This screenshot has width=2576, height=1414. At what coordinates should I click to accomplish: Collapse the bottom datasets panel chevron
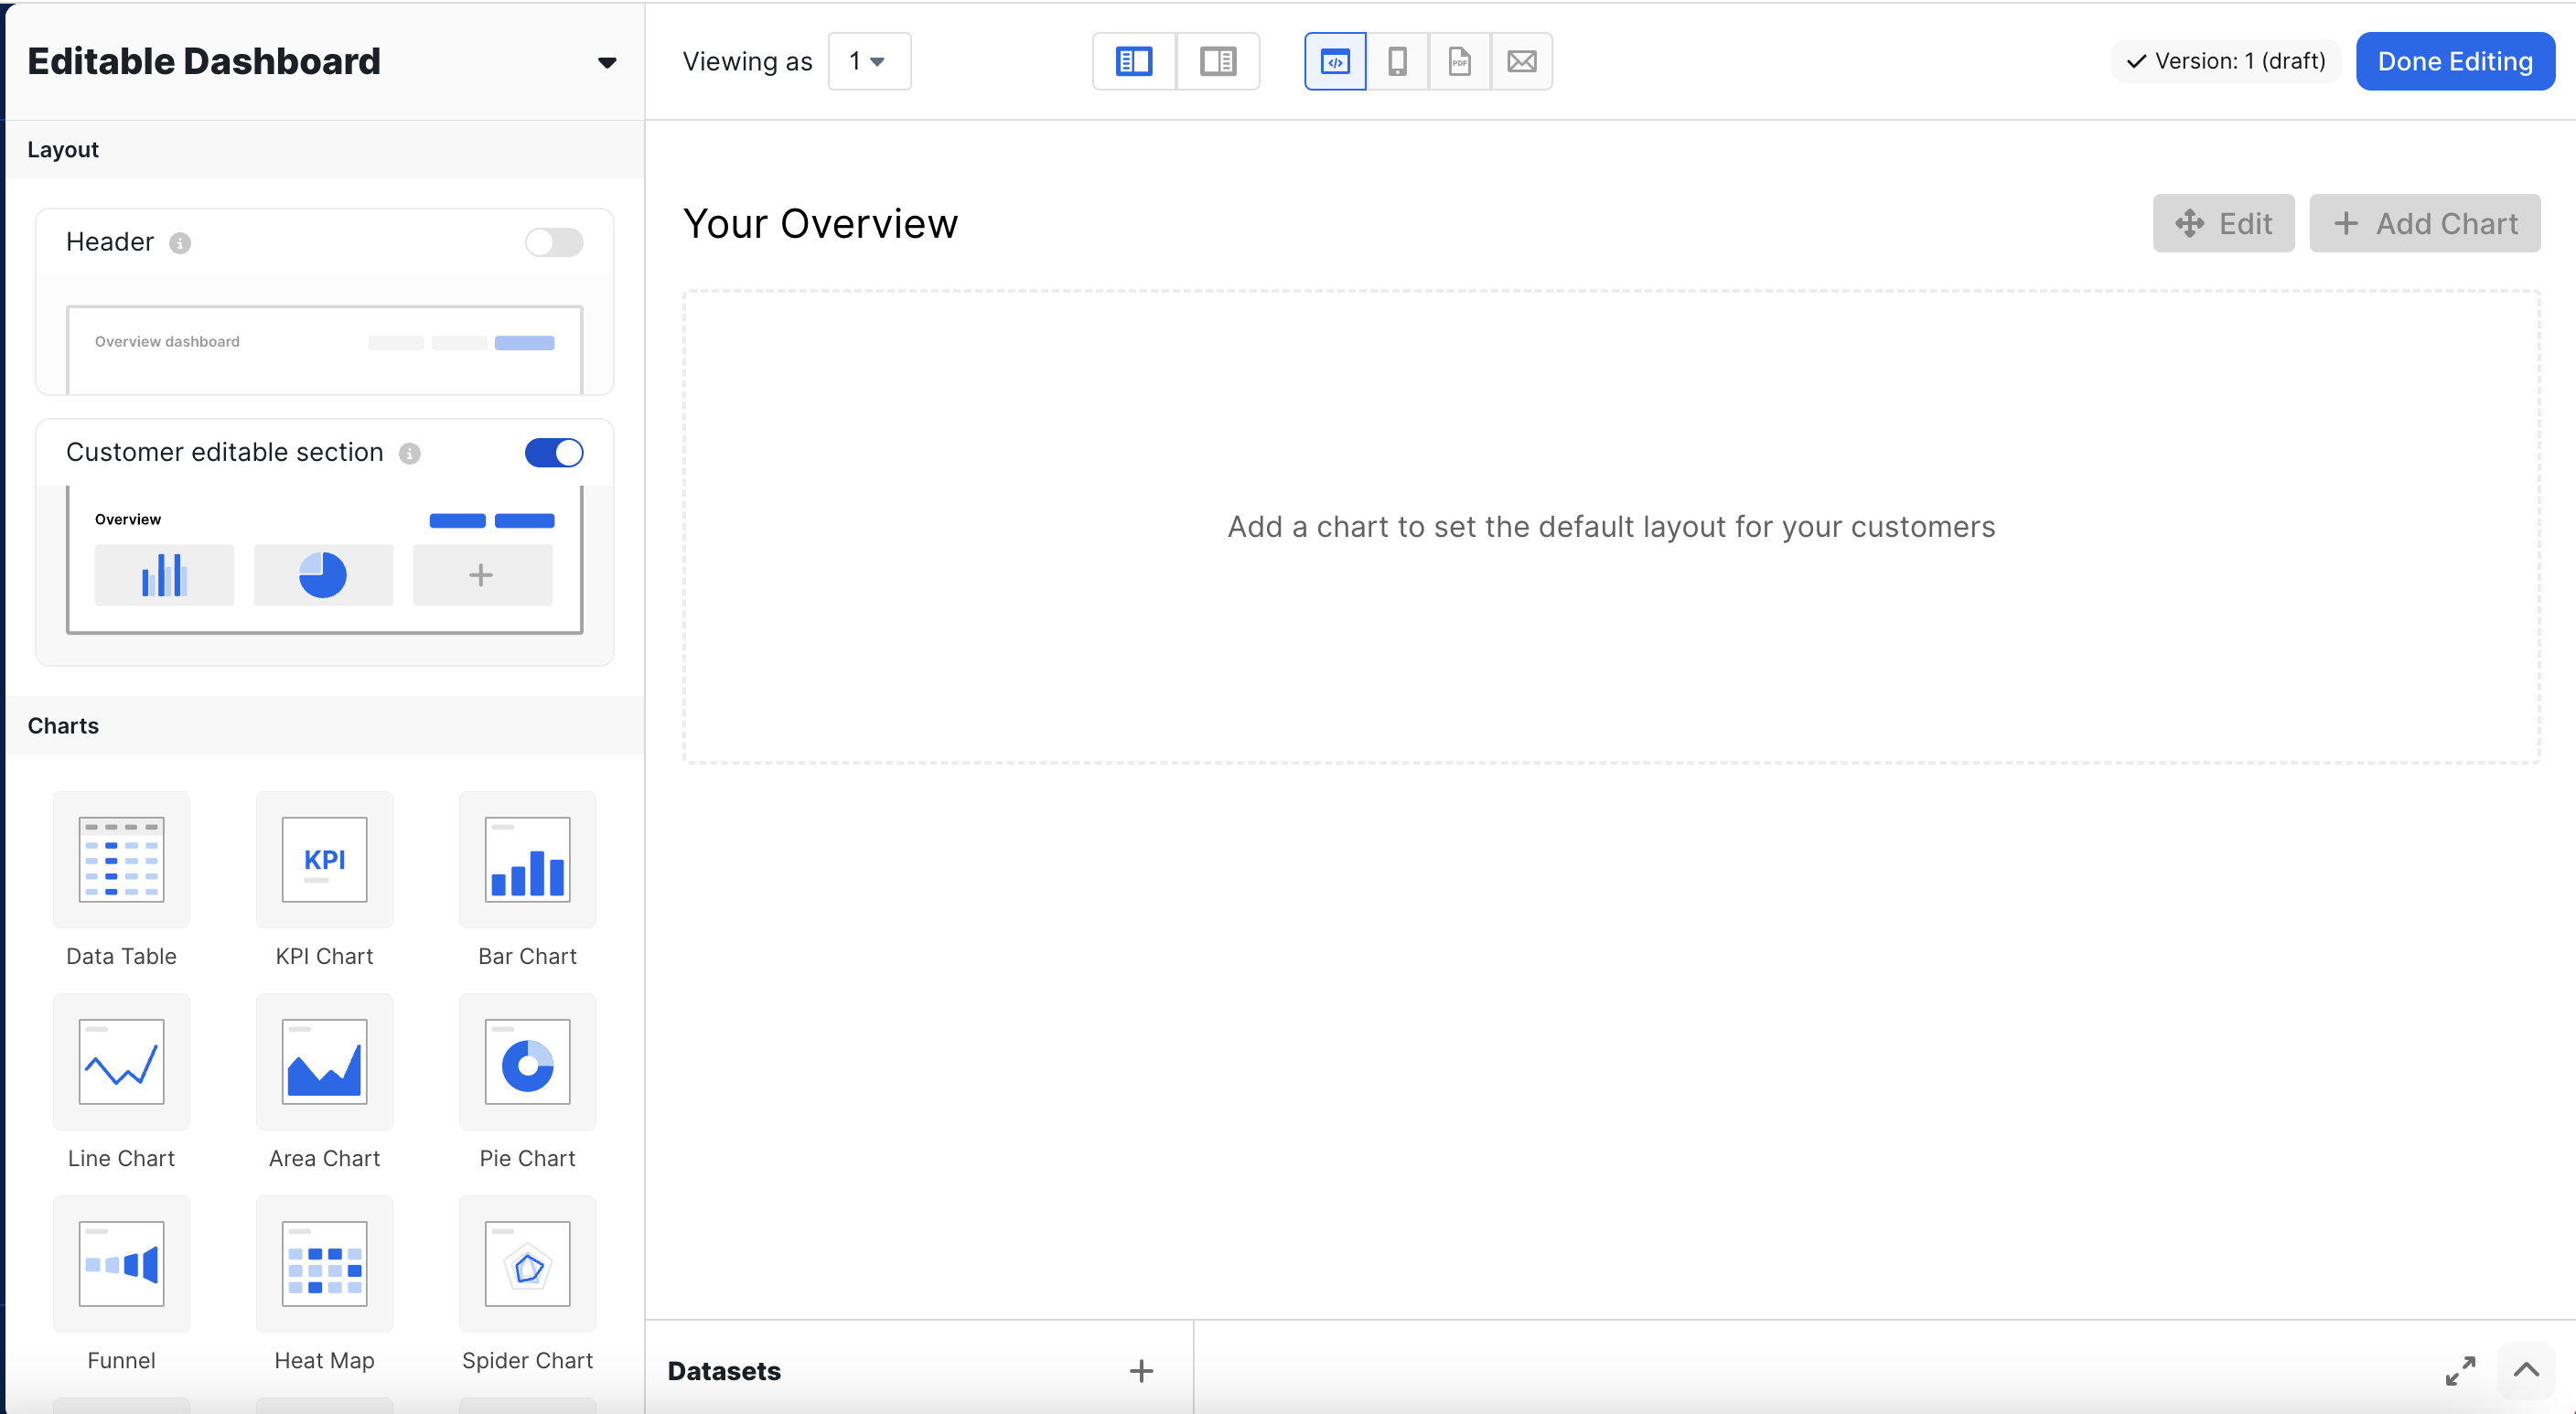[x=2526, y=1370]
